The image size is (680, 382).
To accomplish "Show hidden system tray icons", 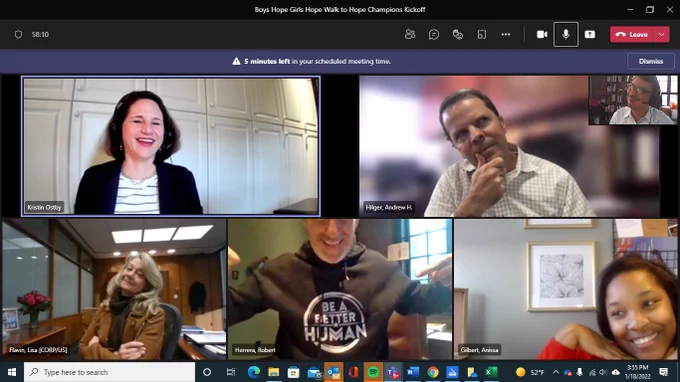I will (556, 372).
